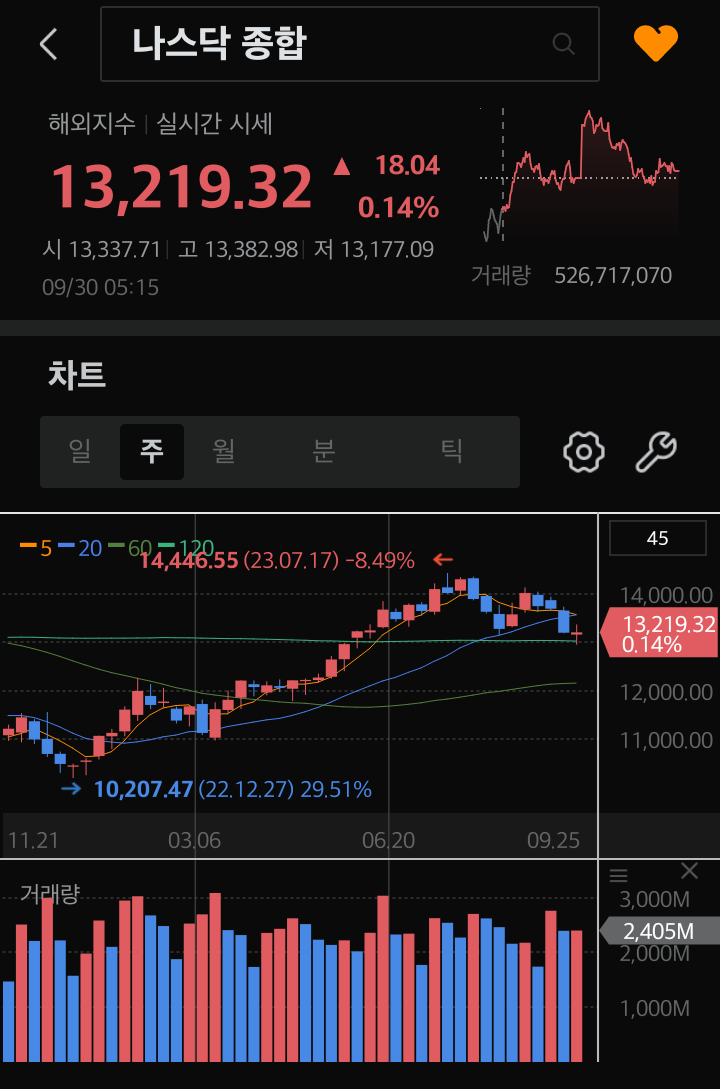720x1089 pixels.
Task: Switch to the 틱 tick tab
Action: click(x=452, y=451)
